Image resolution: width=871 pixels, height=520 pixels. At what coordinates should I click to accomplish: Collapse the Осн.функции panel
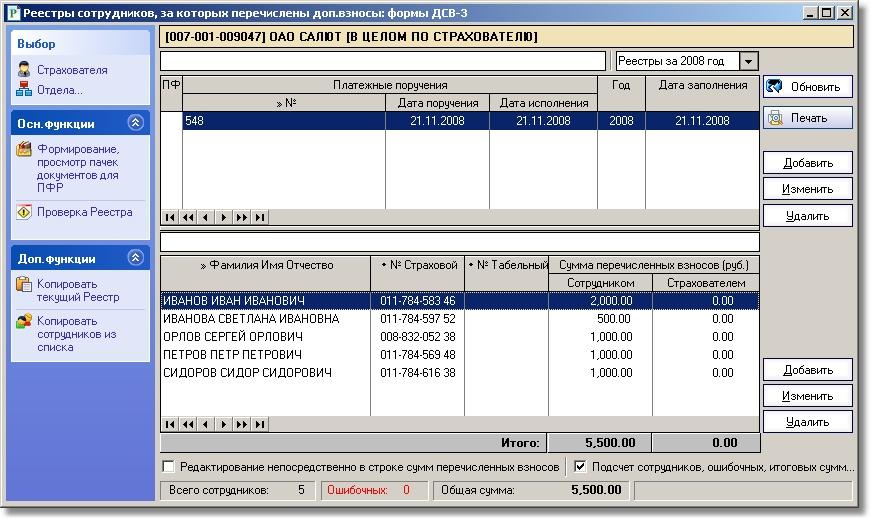[136, 123]
